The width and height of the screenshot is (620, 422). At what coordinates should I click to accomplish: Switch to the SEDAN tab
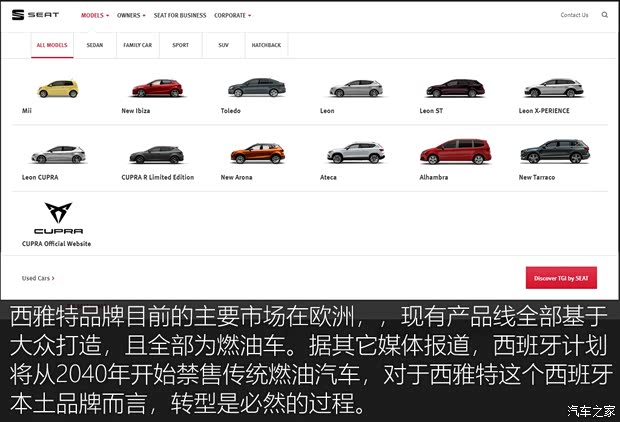tap(95, 45)
